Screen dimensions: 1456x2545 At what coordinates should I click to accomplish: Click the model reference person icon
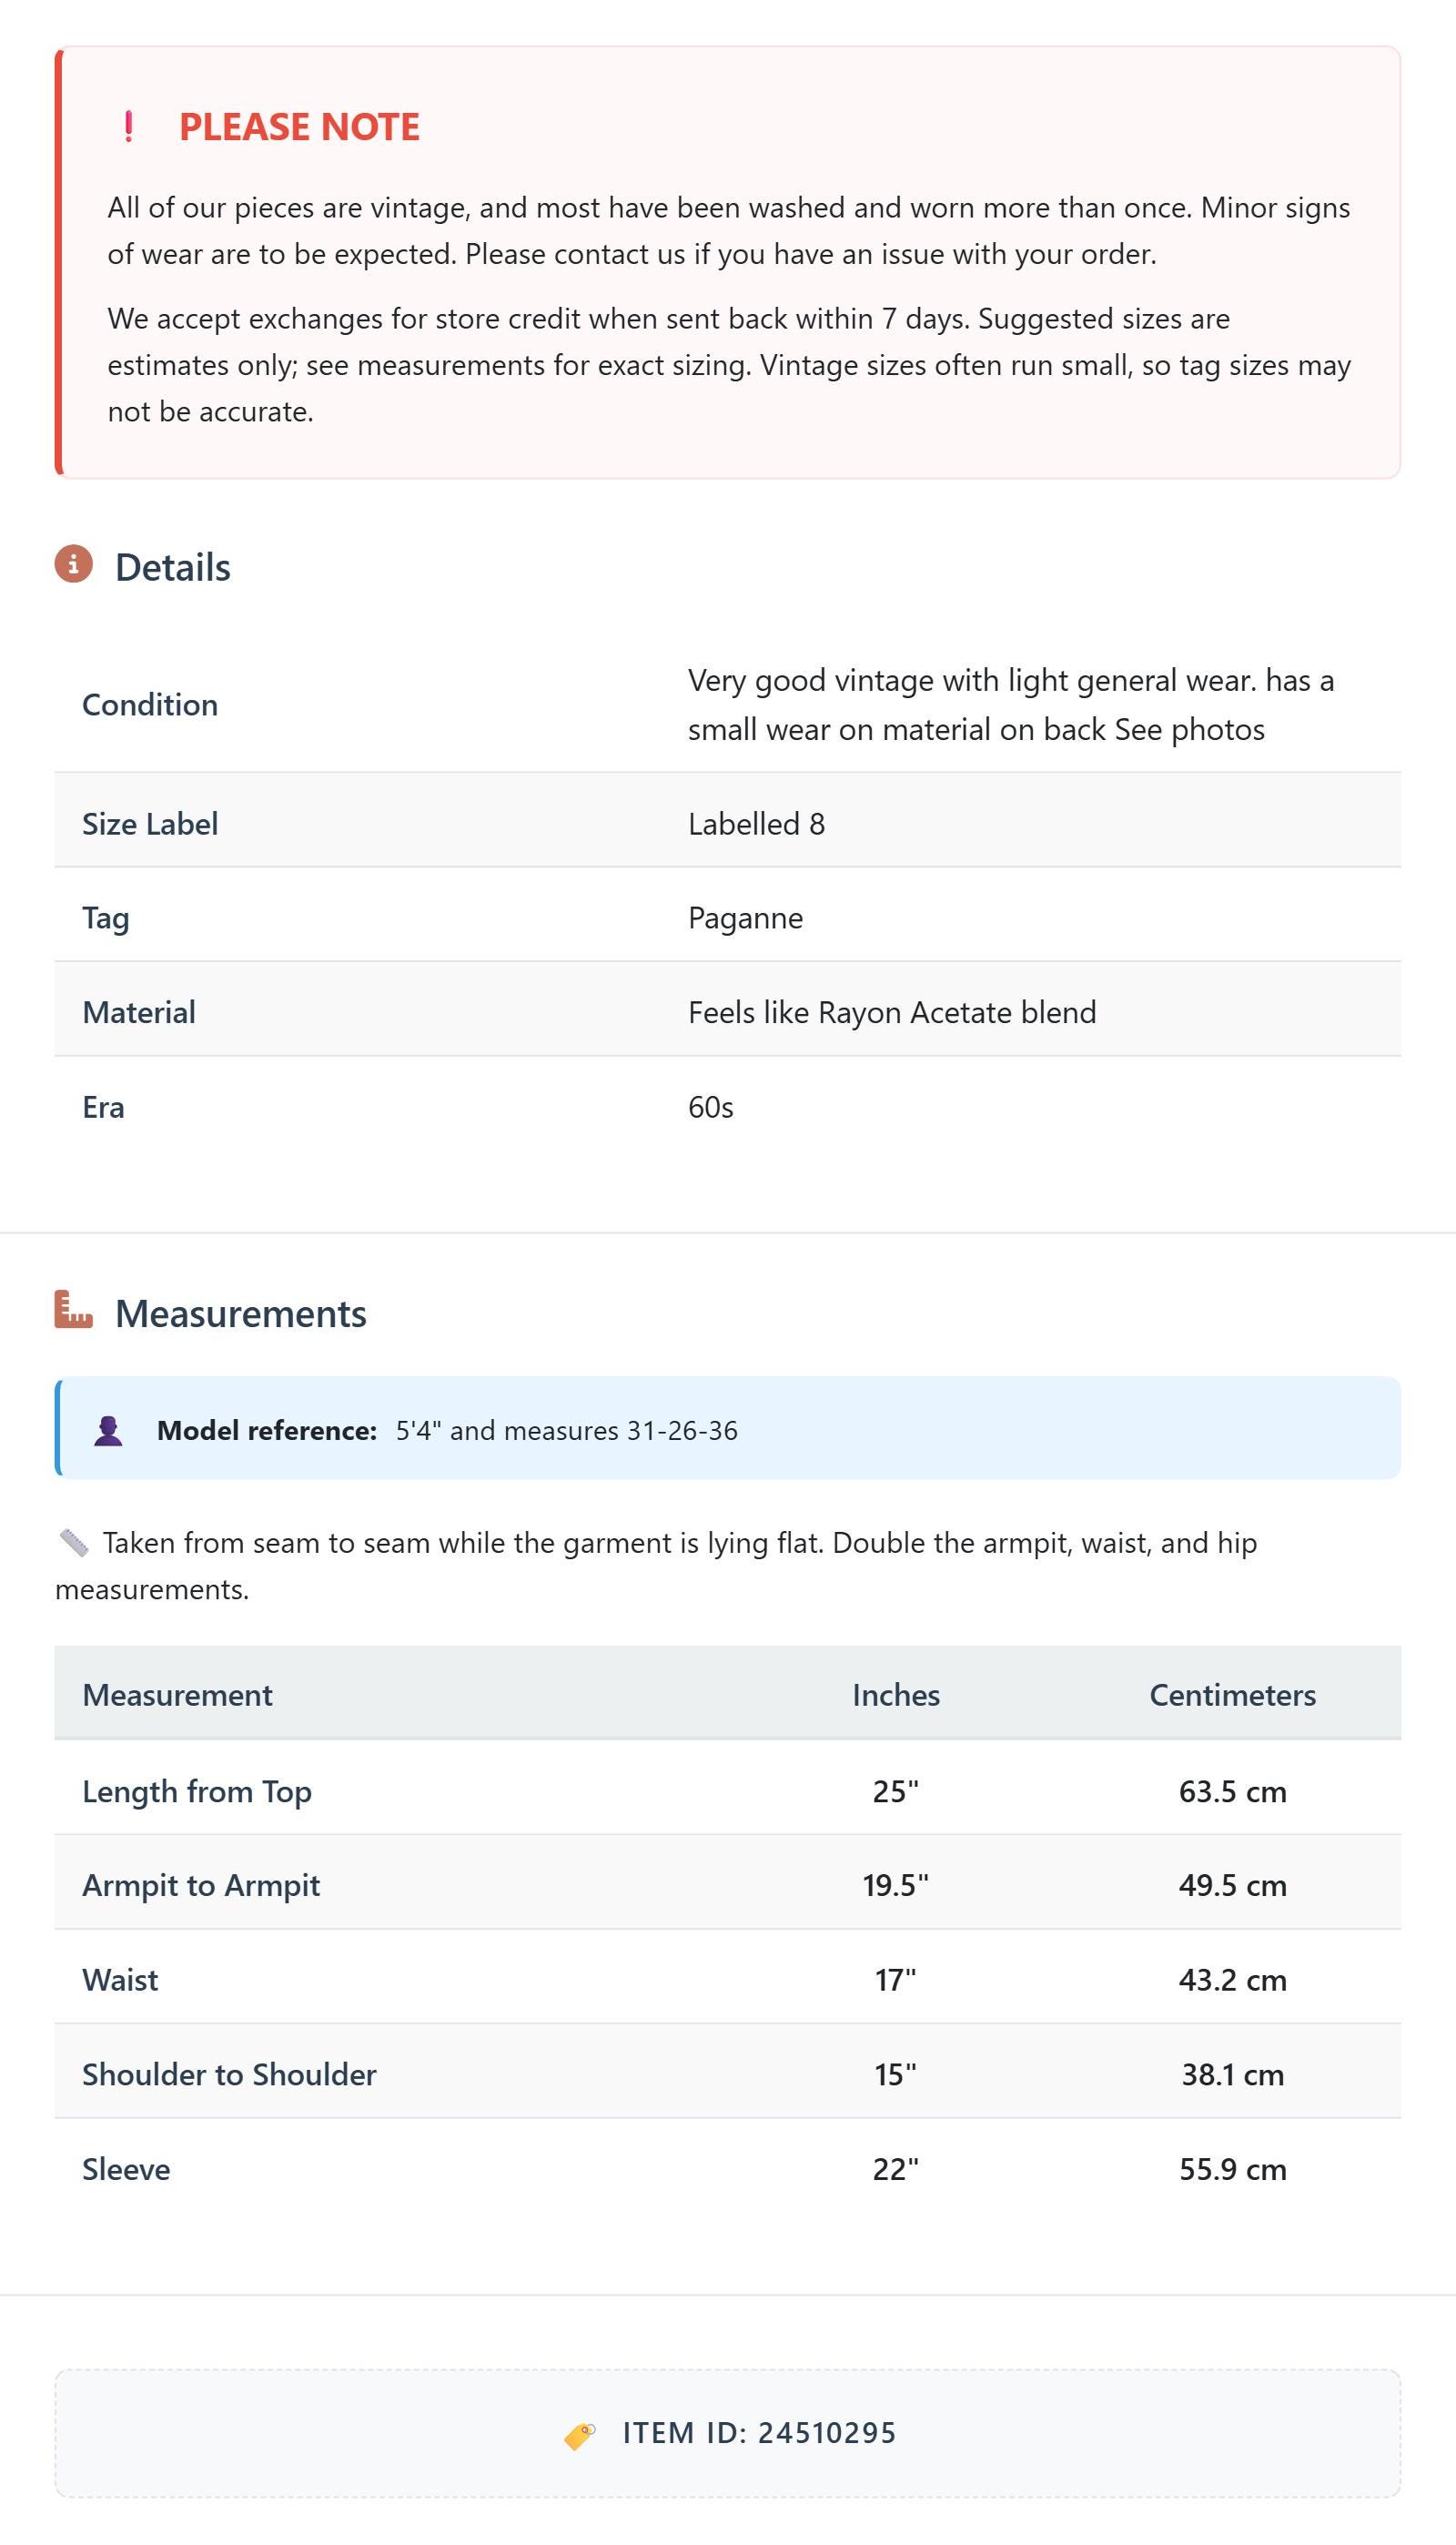coord(108,1431)
